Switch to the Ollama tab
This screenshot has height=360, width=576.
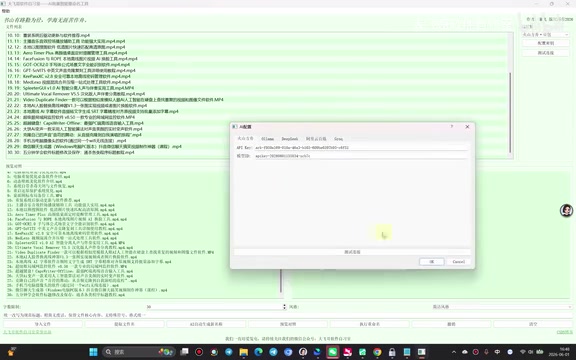pyautogui.click(x=267, y=139)
